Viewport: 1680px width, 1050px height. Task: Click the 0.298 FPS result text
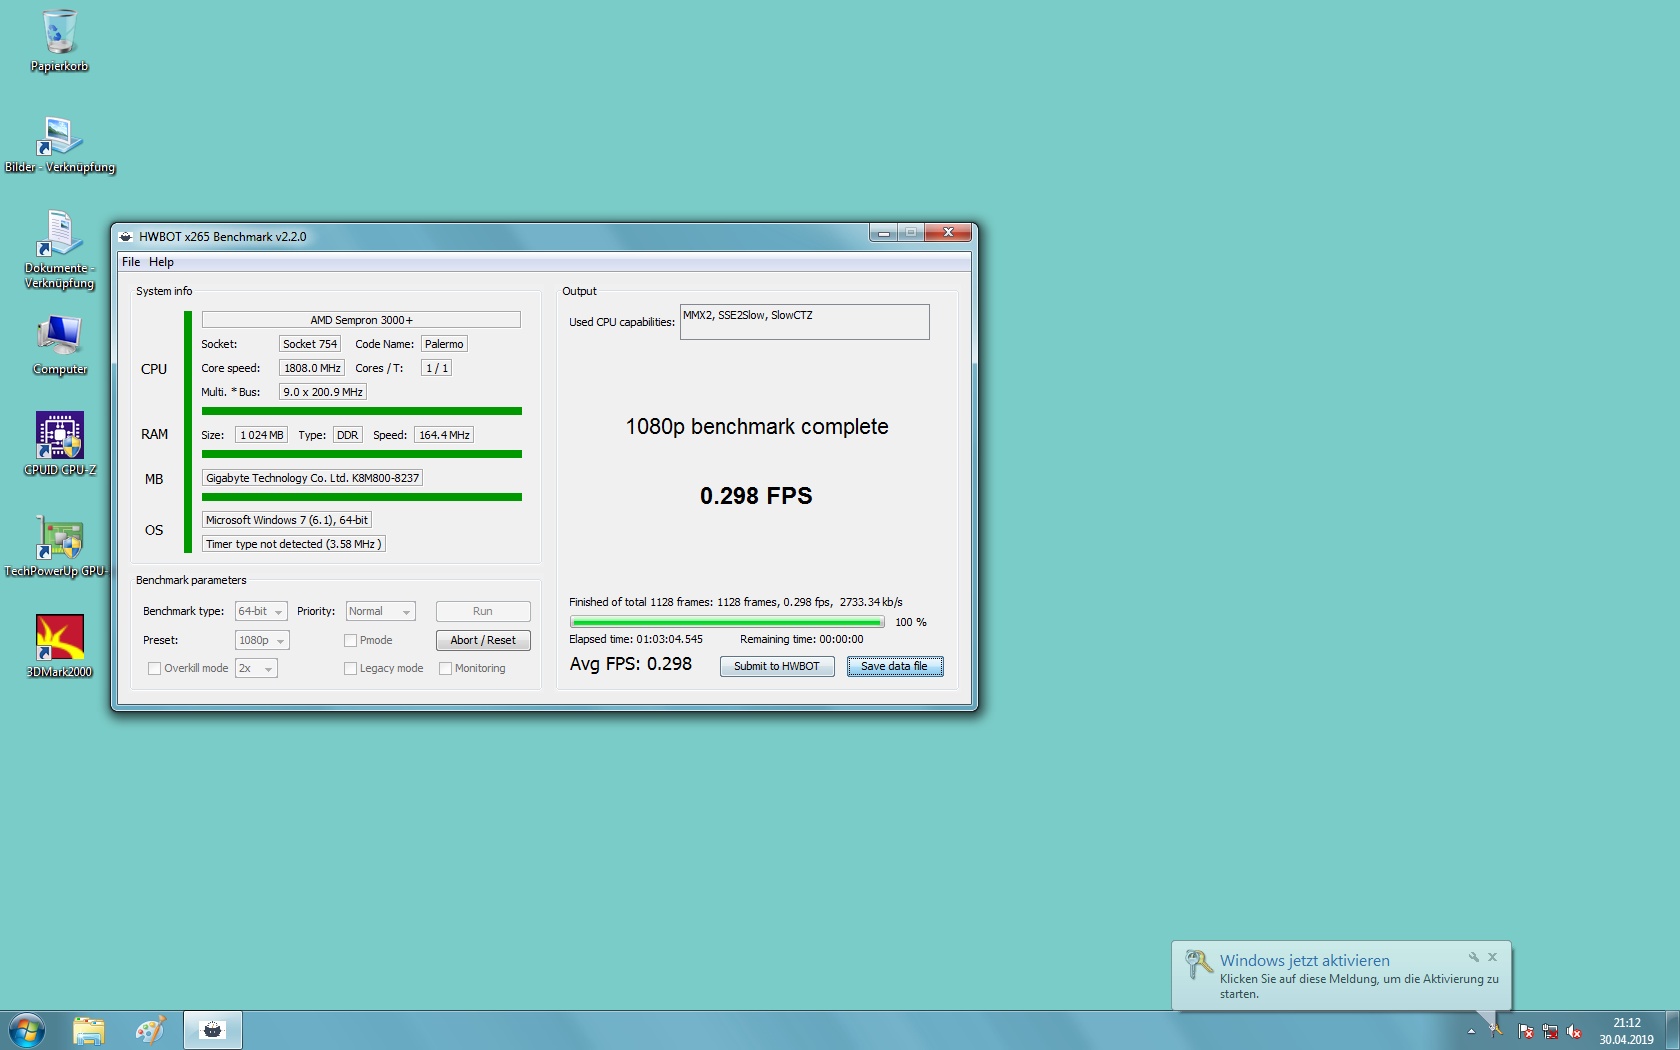(x=756, y=496)
